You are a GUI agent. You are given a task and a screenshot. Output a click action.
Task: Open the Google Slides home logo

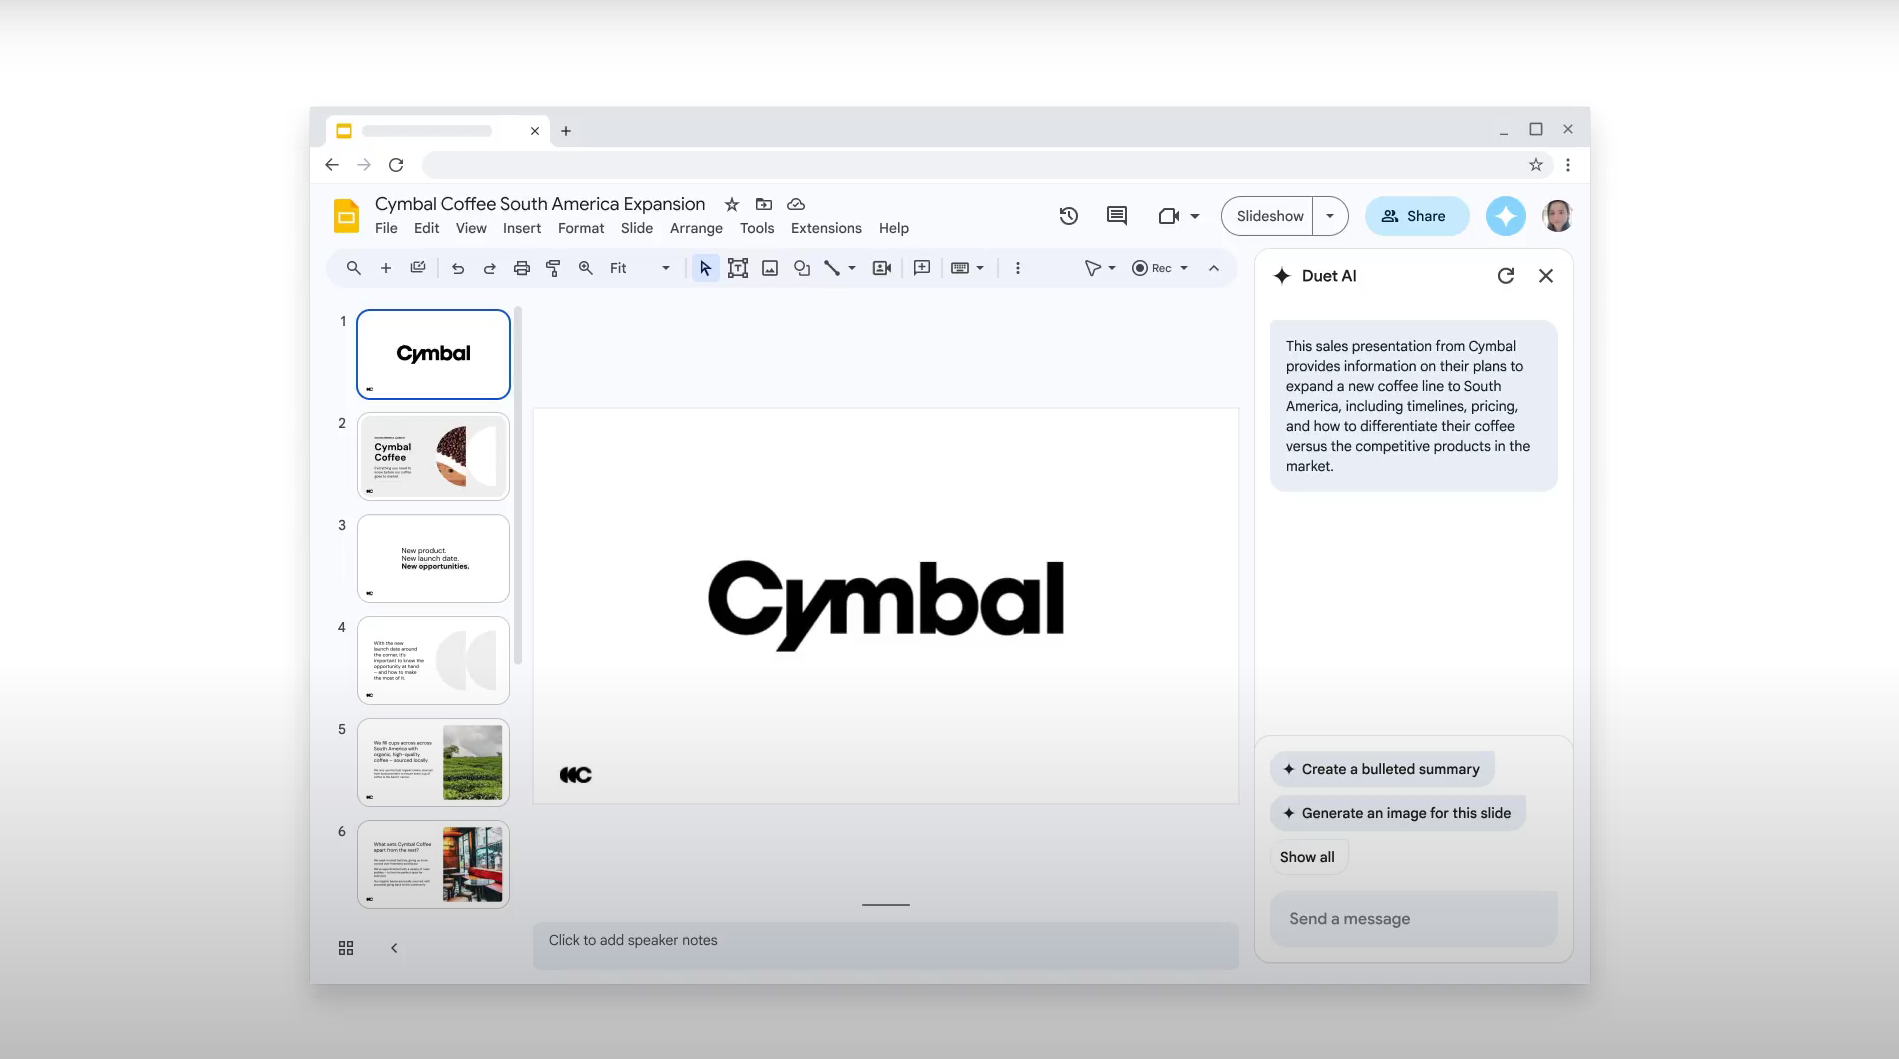coord(346,216)
